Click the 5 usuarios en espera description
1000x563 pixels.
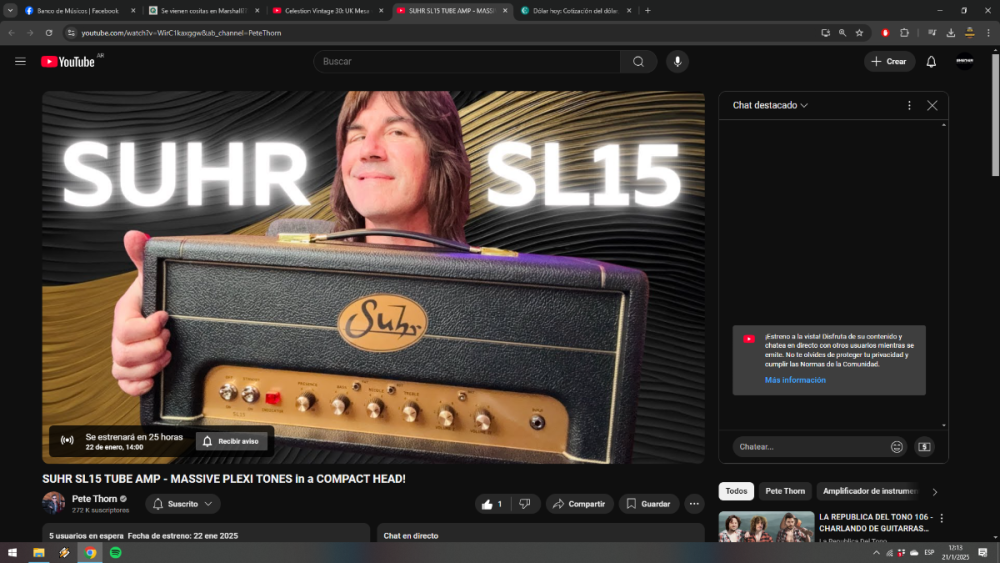[x=206, y=533]
